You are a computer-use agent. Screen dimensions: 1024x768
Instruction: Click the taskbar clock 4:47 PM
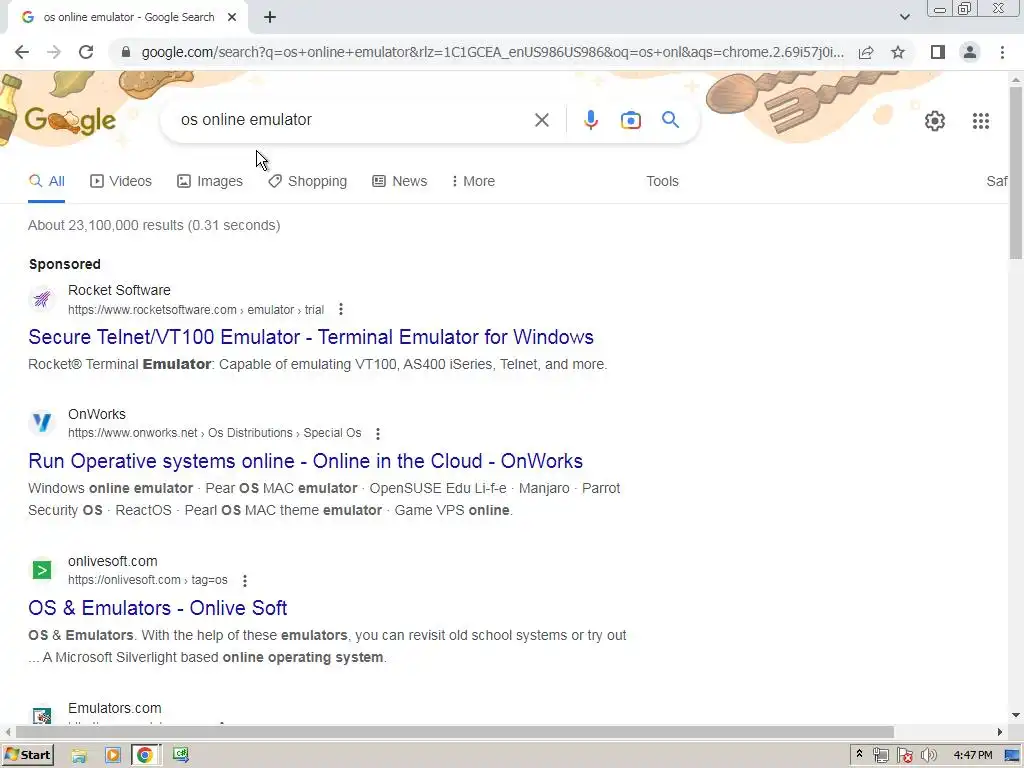pyautogui.click(x=972, y=755)
